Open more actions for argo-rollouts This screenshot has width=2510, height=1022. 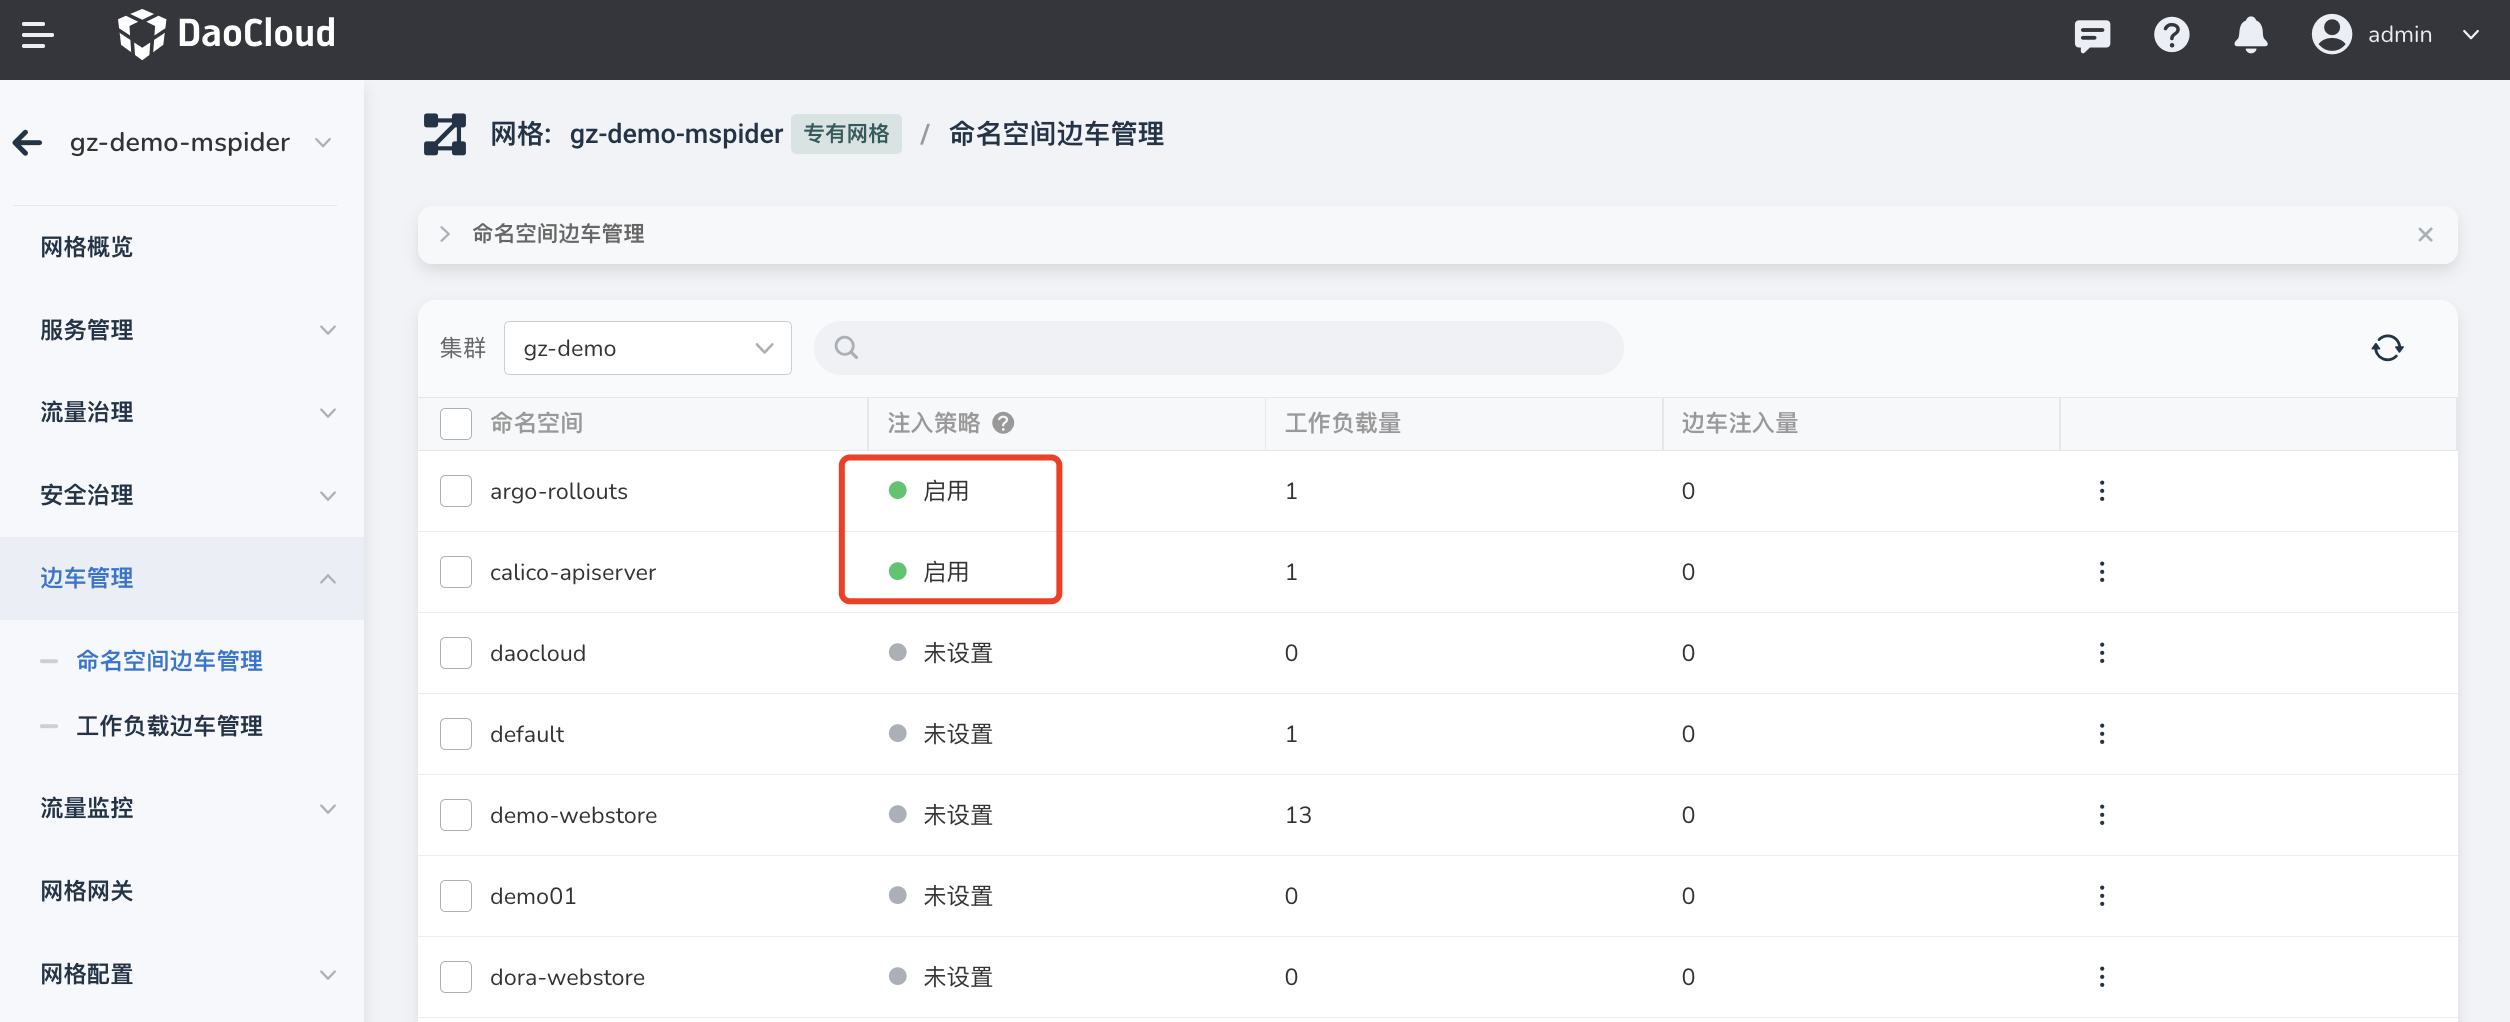click(2102, 491)
